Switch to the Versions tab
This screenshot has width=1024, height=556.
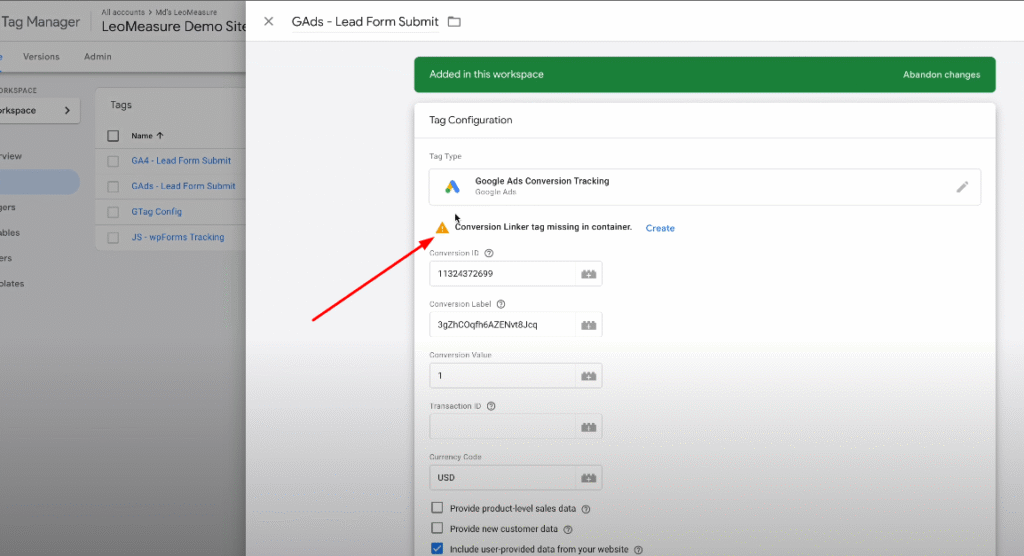(x=41, y=57)
